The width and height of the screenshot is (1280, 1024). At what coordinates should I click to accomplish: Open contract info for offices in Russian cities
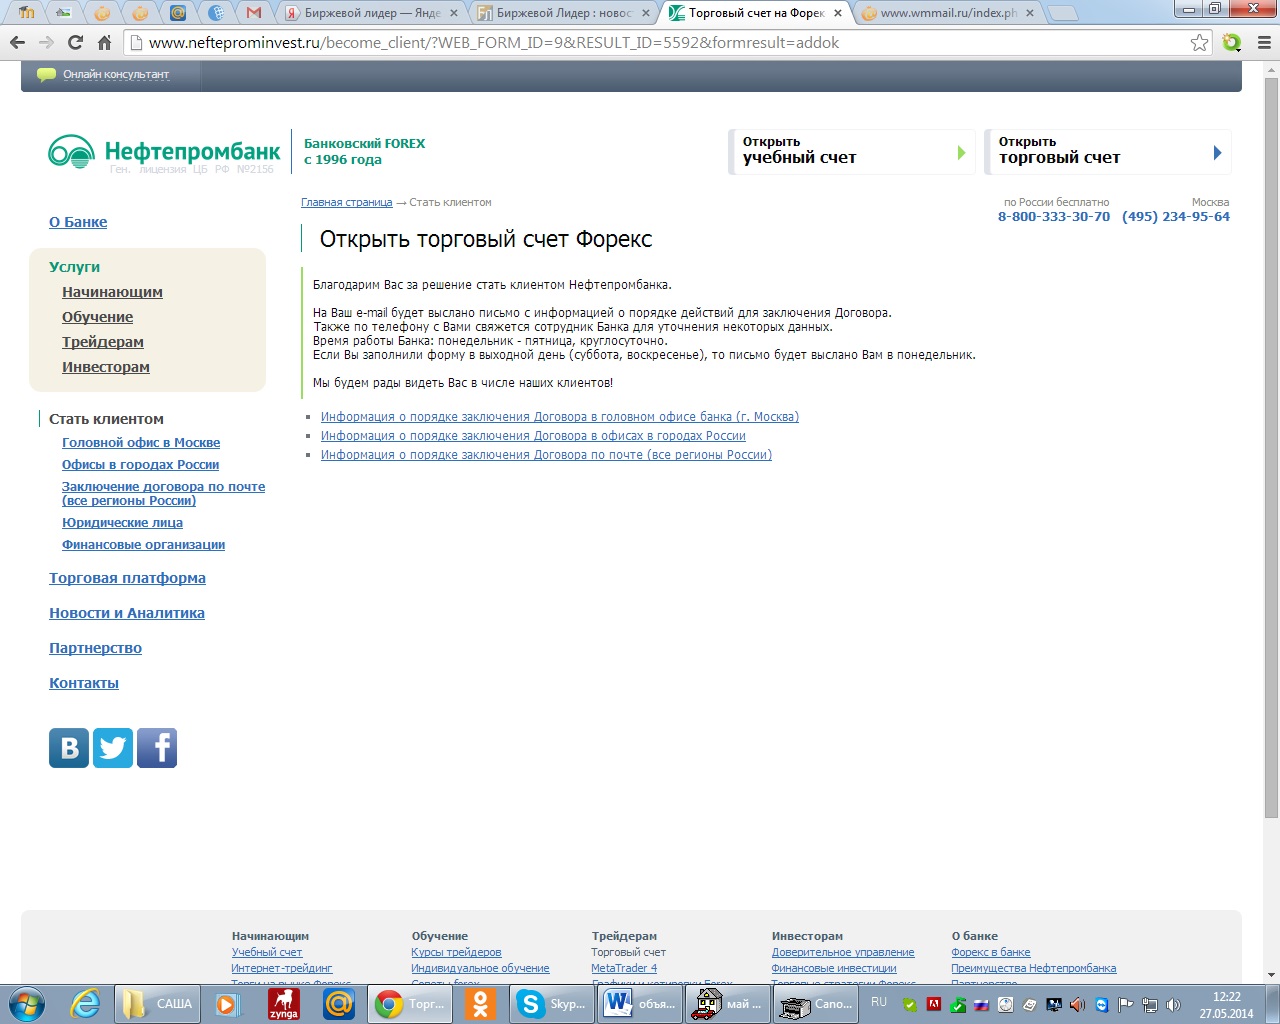(x=533, y=436)
